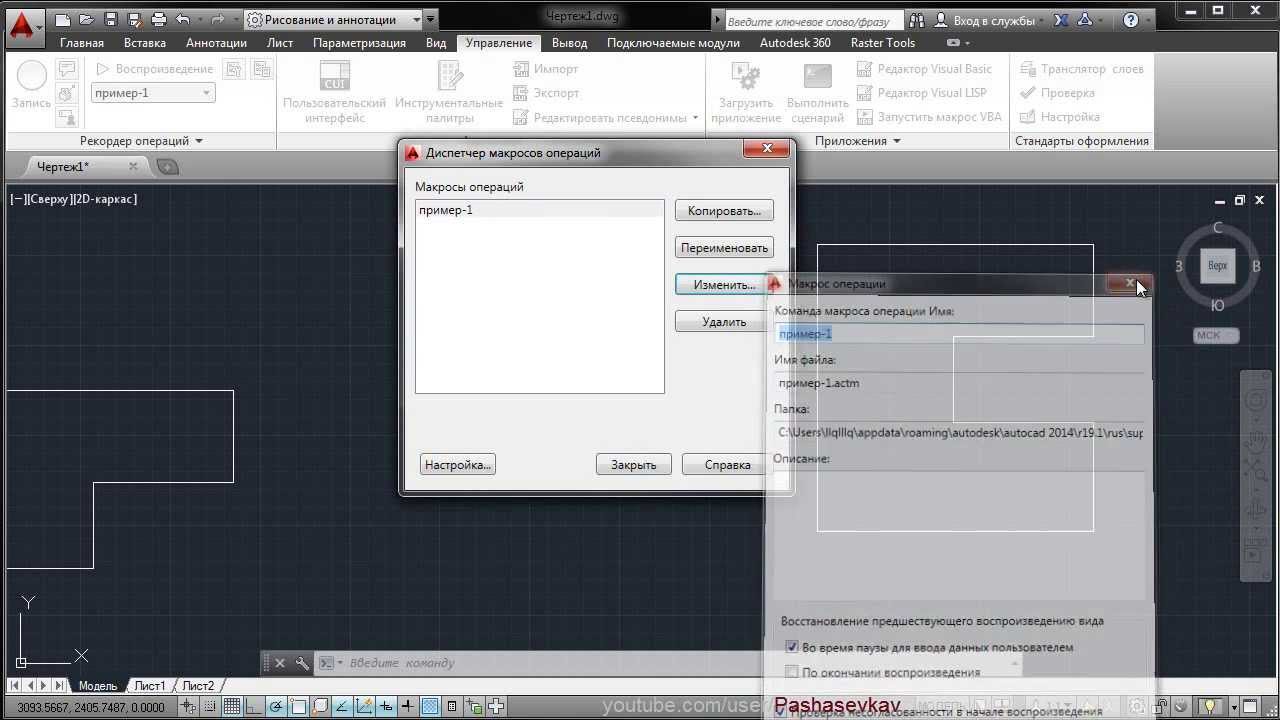Click the Save diskette icon
This screenshot has width=1280, height=720.
pyautogui.click(x=110, y=19)
